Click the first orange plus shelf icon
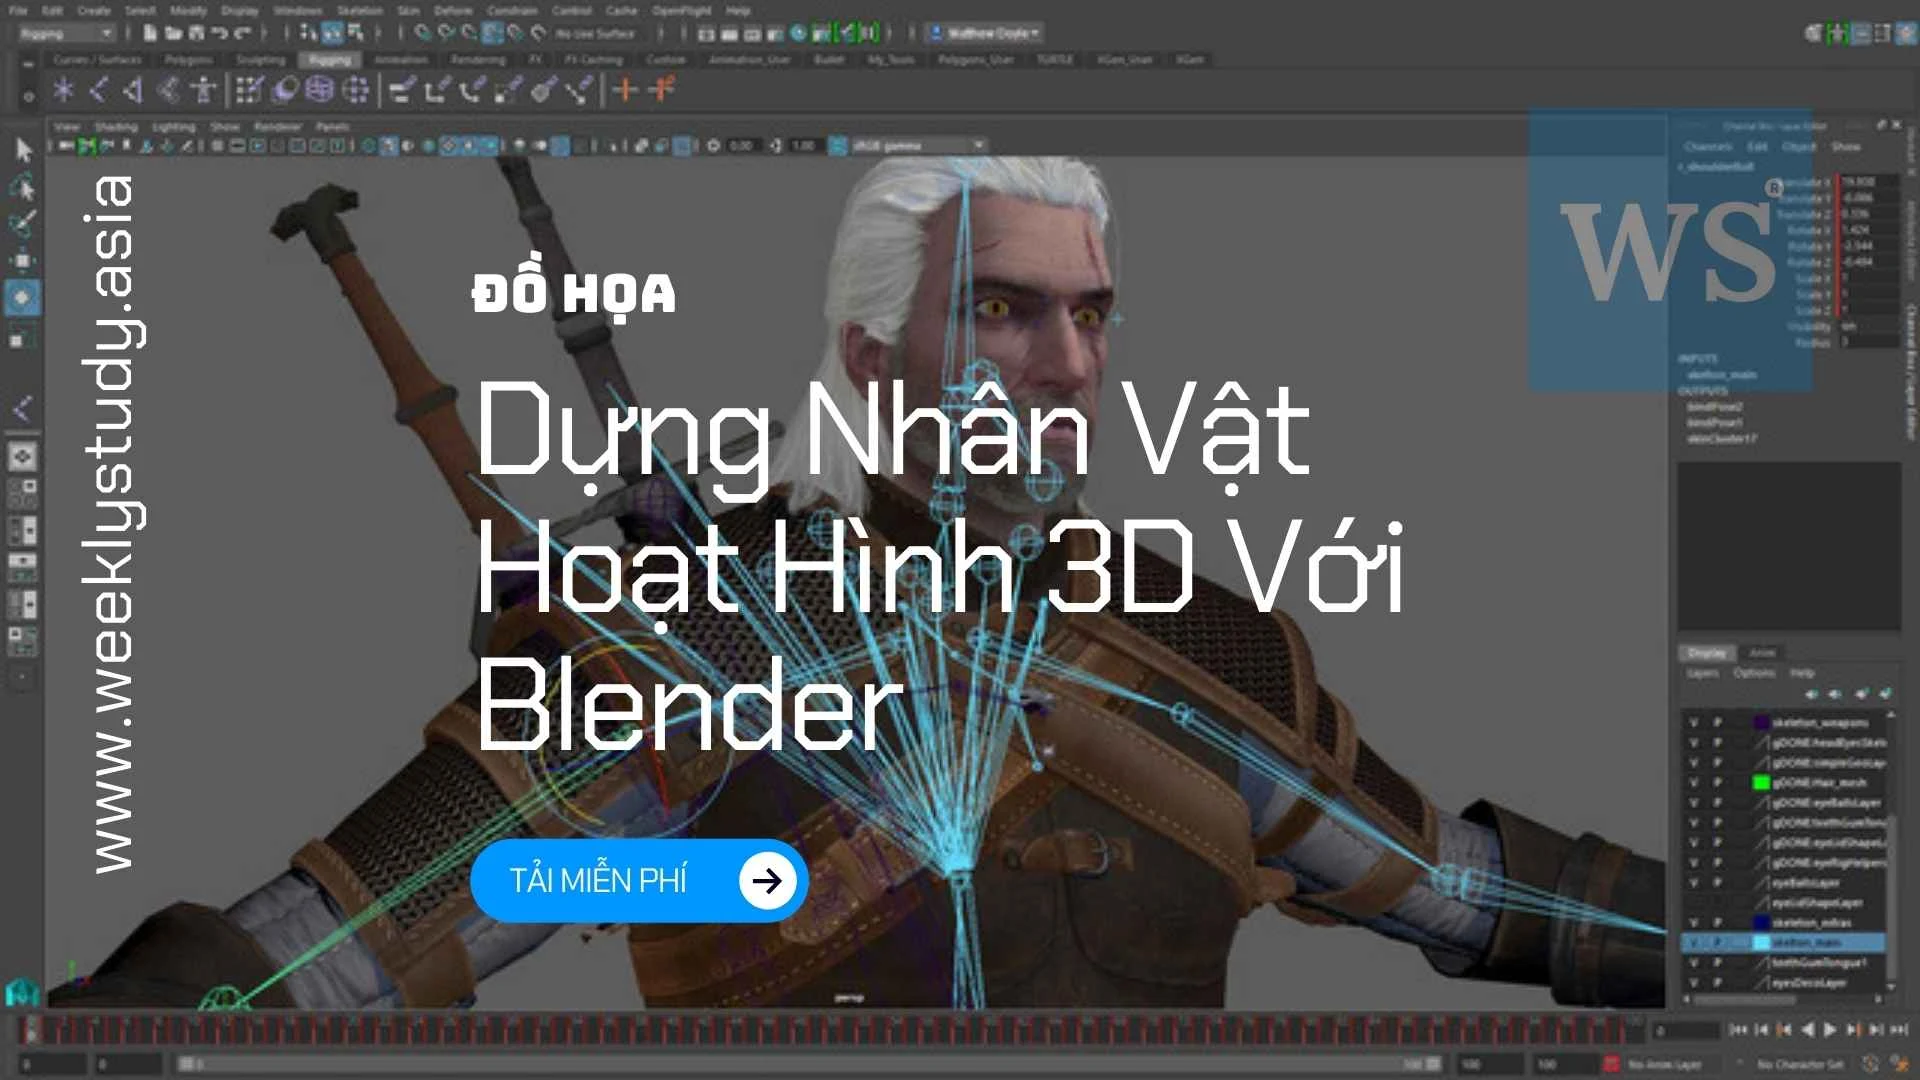Image resolution: width=1920 pixels, height=1080 pixels. pyautogui.click(x=626, y=90)
